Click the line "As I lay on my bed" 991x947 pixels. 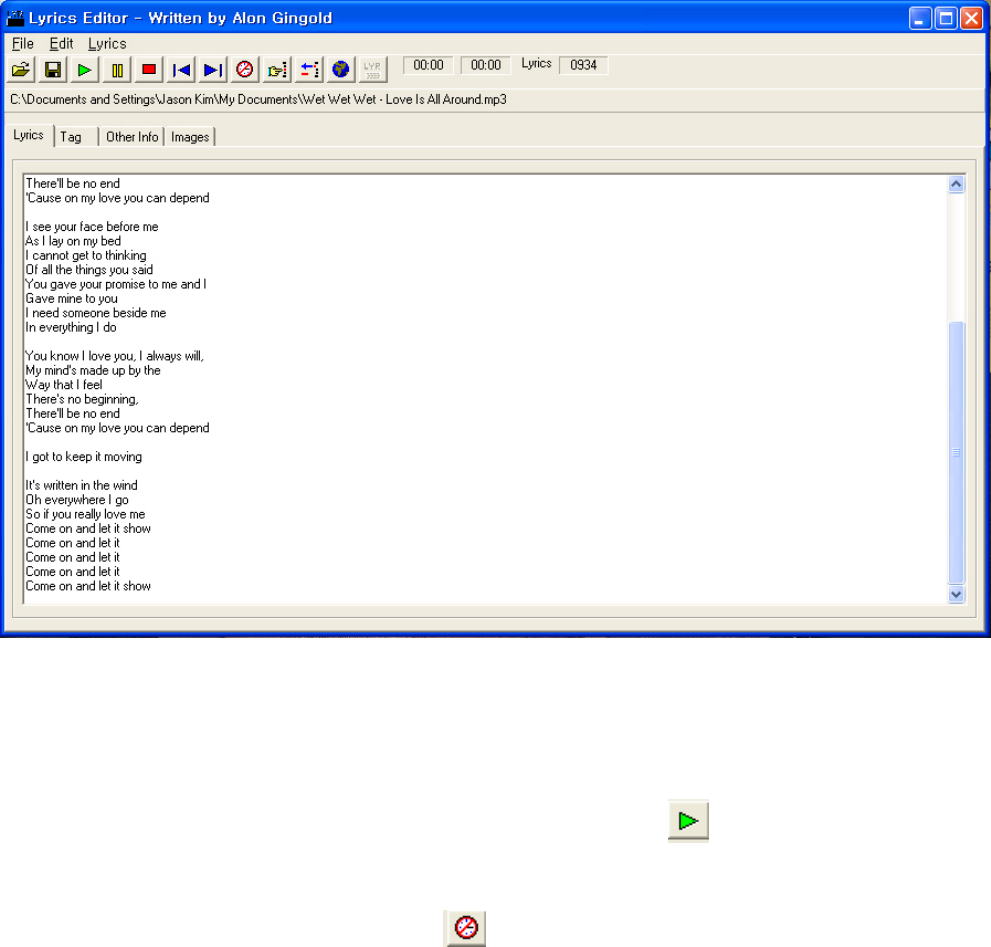[x=73, y=241]
